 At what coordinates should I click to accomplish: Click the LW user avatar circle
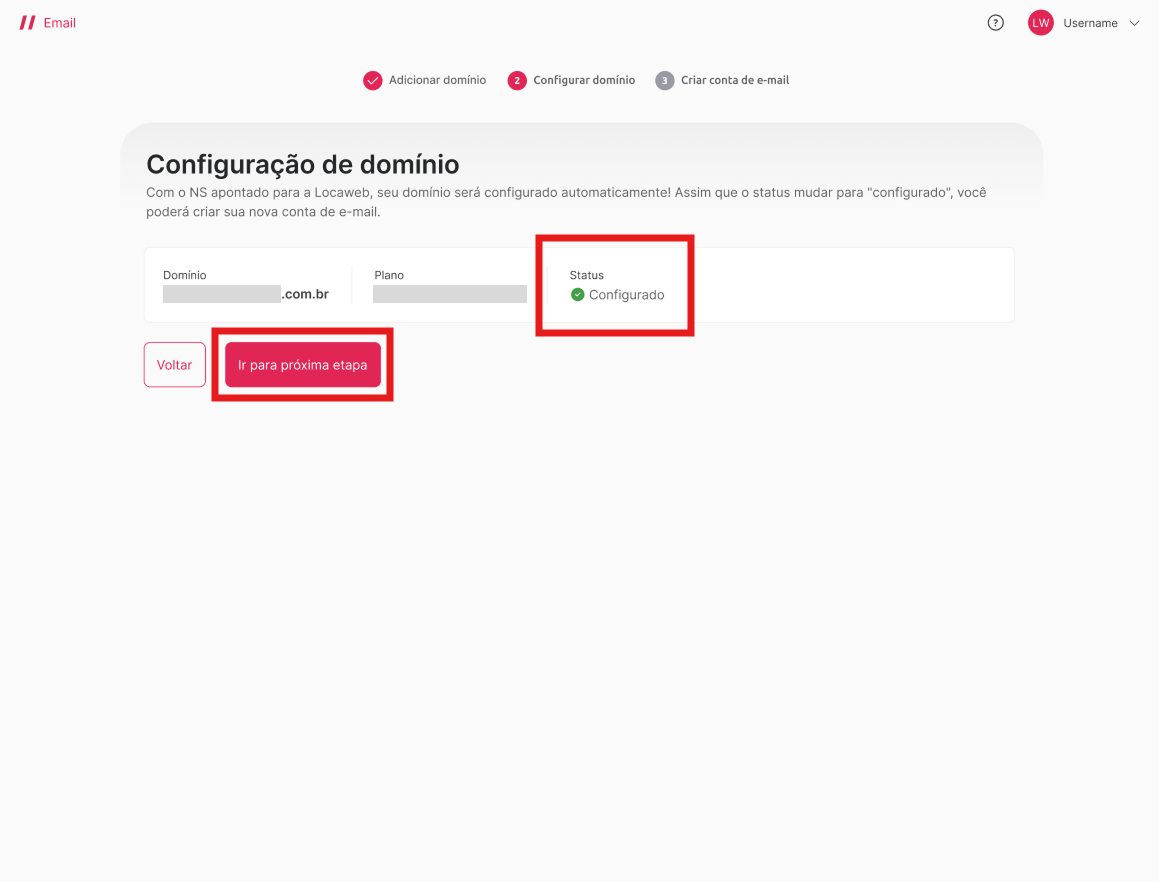1040,23
